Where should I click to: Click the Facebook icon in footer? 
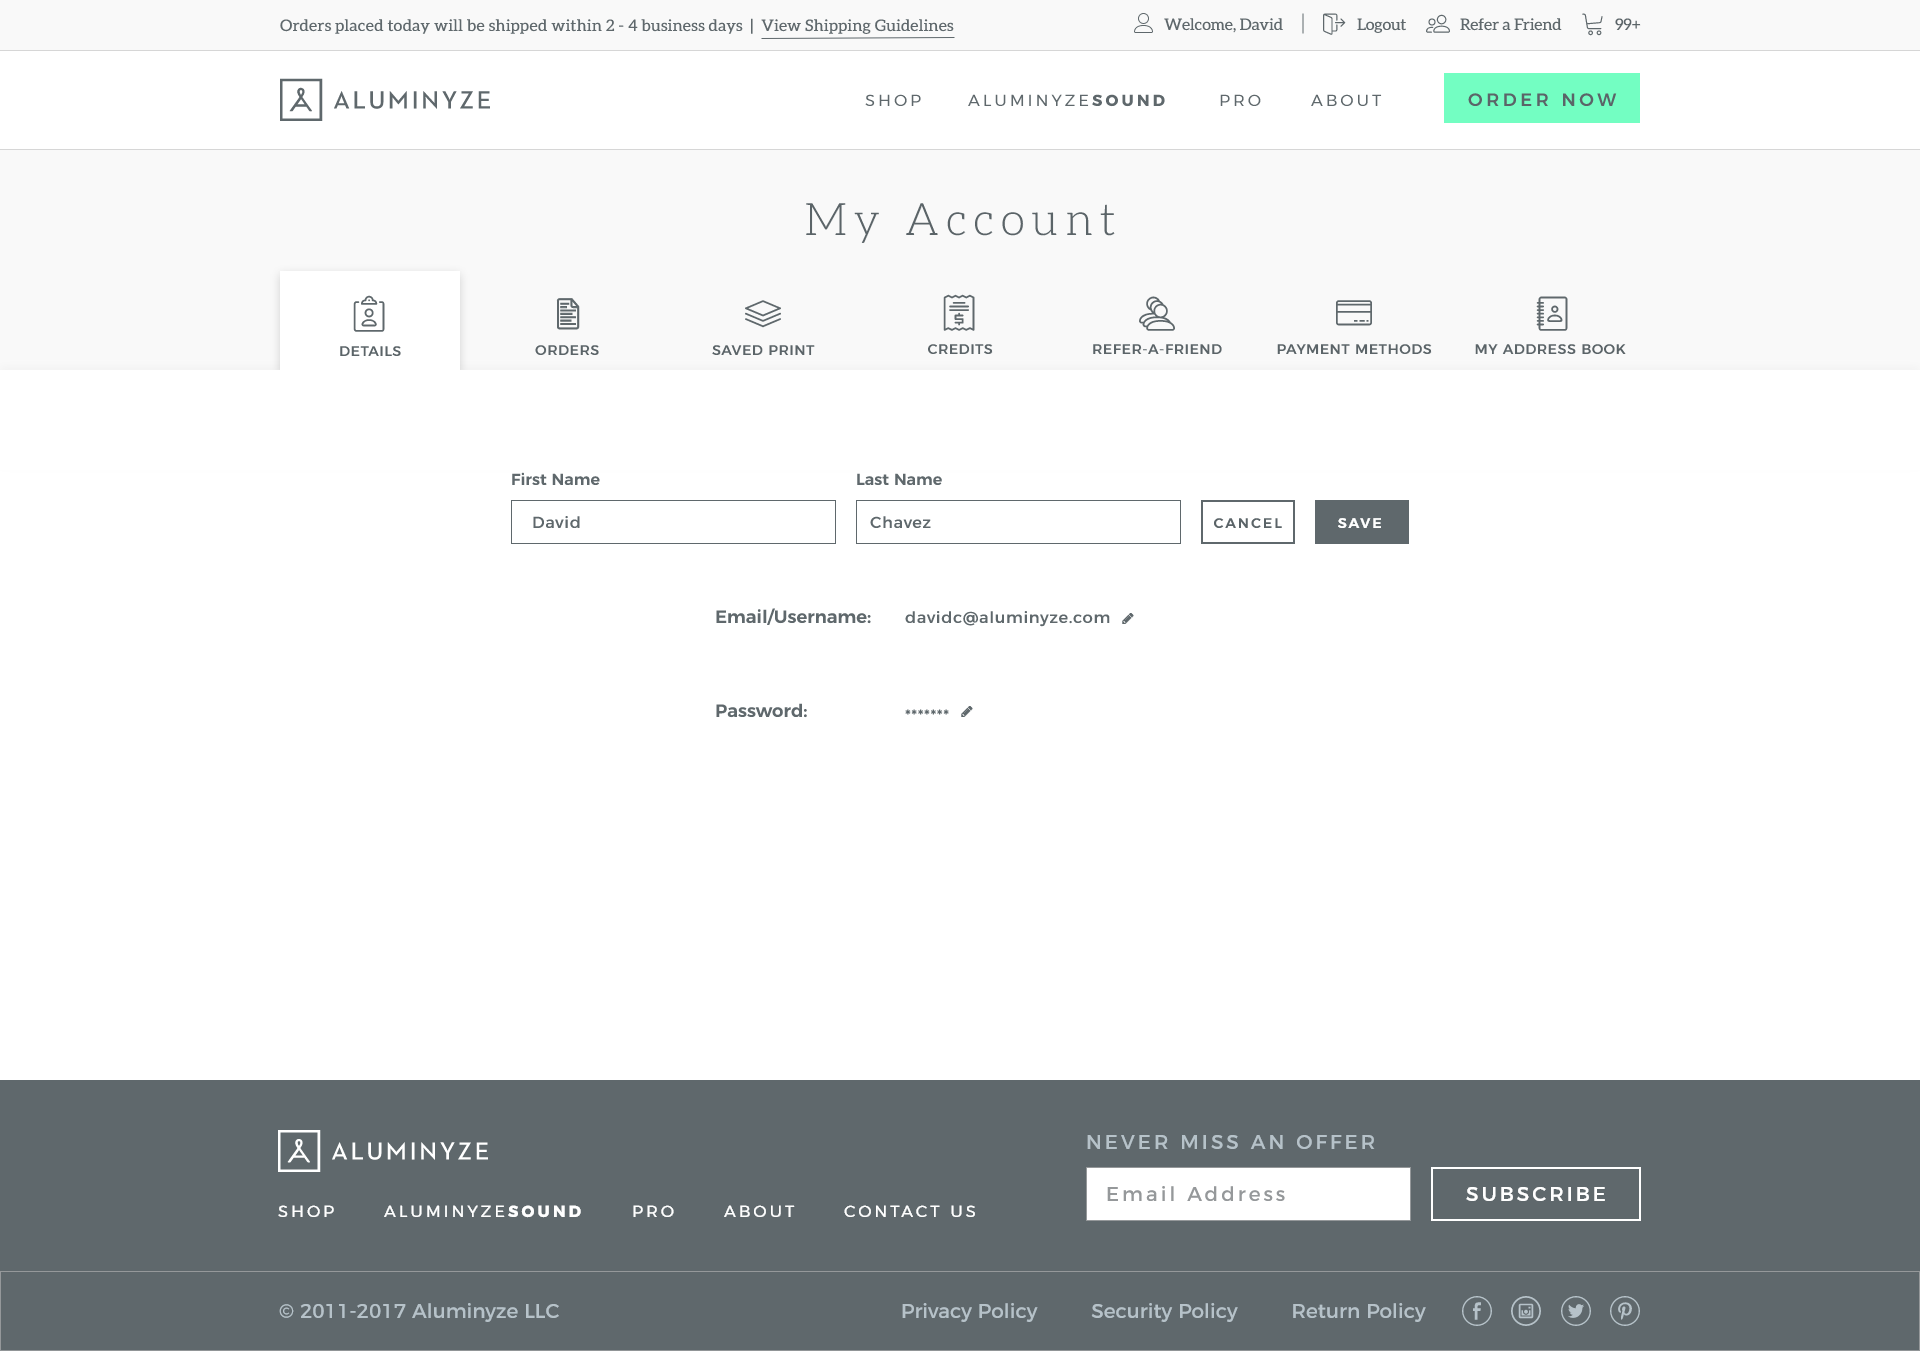pyautogui.click(x=1476, y=1311)
